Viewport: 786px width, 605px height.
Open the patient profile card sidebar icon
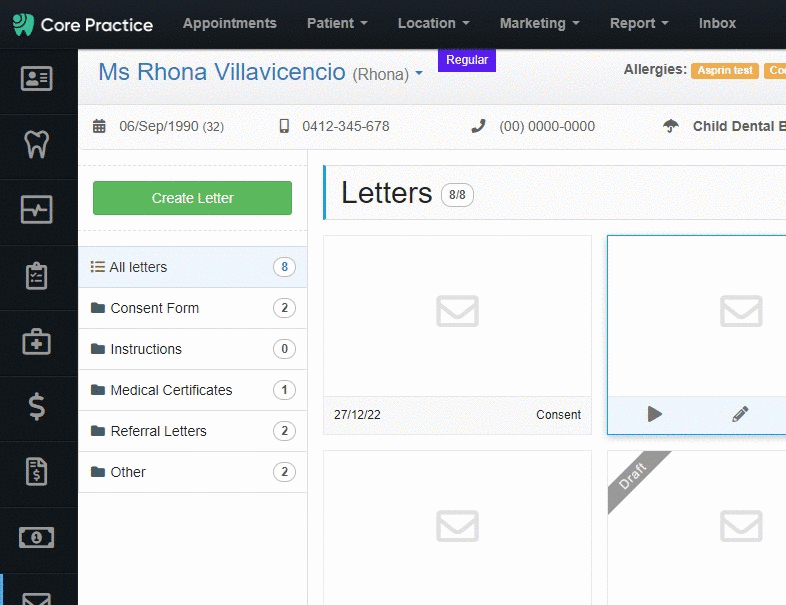tap(37, 79)
